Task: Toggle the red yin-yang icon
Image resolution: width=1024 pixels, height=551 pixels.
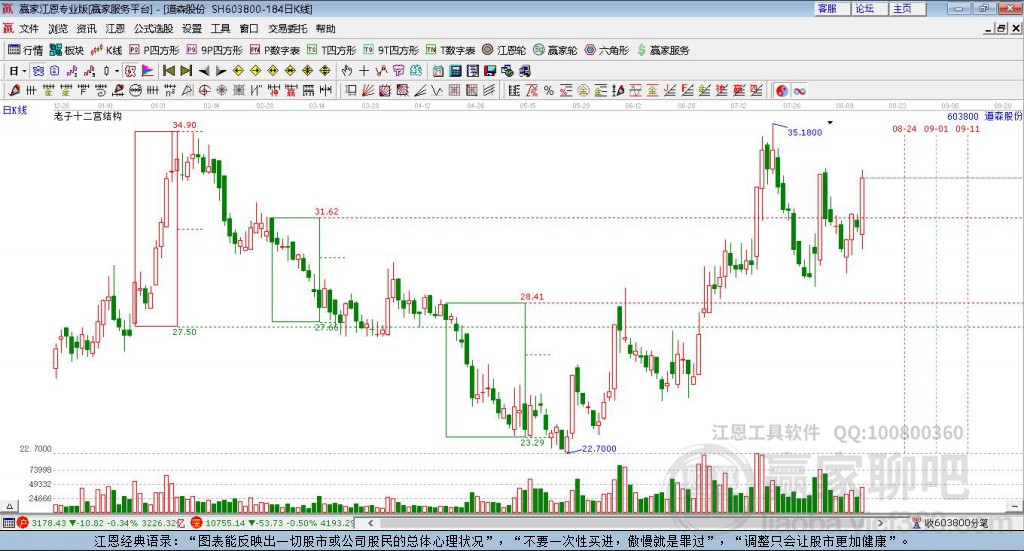Action: [782, 91]
